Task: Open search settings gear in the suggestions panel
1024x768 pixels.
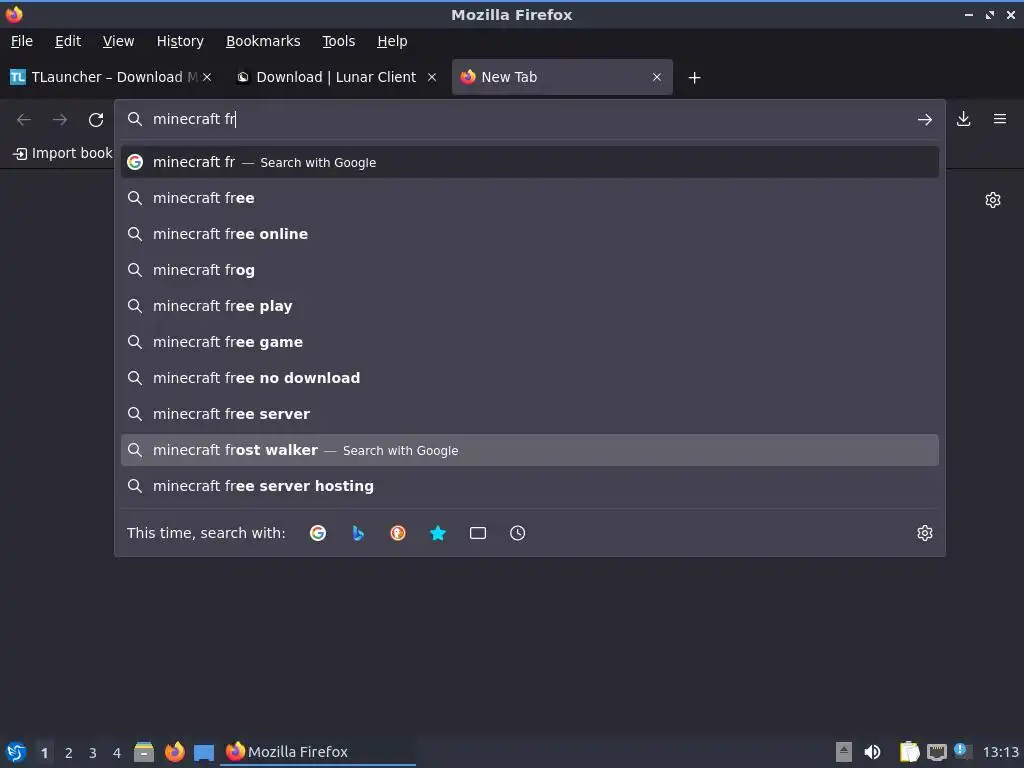Action: [924, 533]
